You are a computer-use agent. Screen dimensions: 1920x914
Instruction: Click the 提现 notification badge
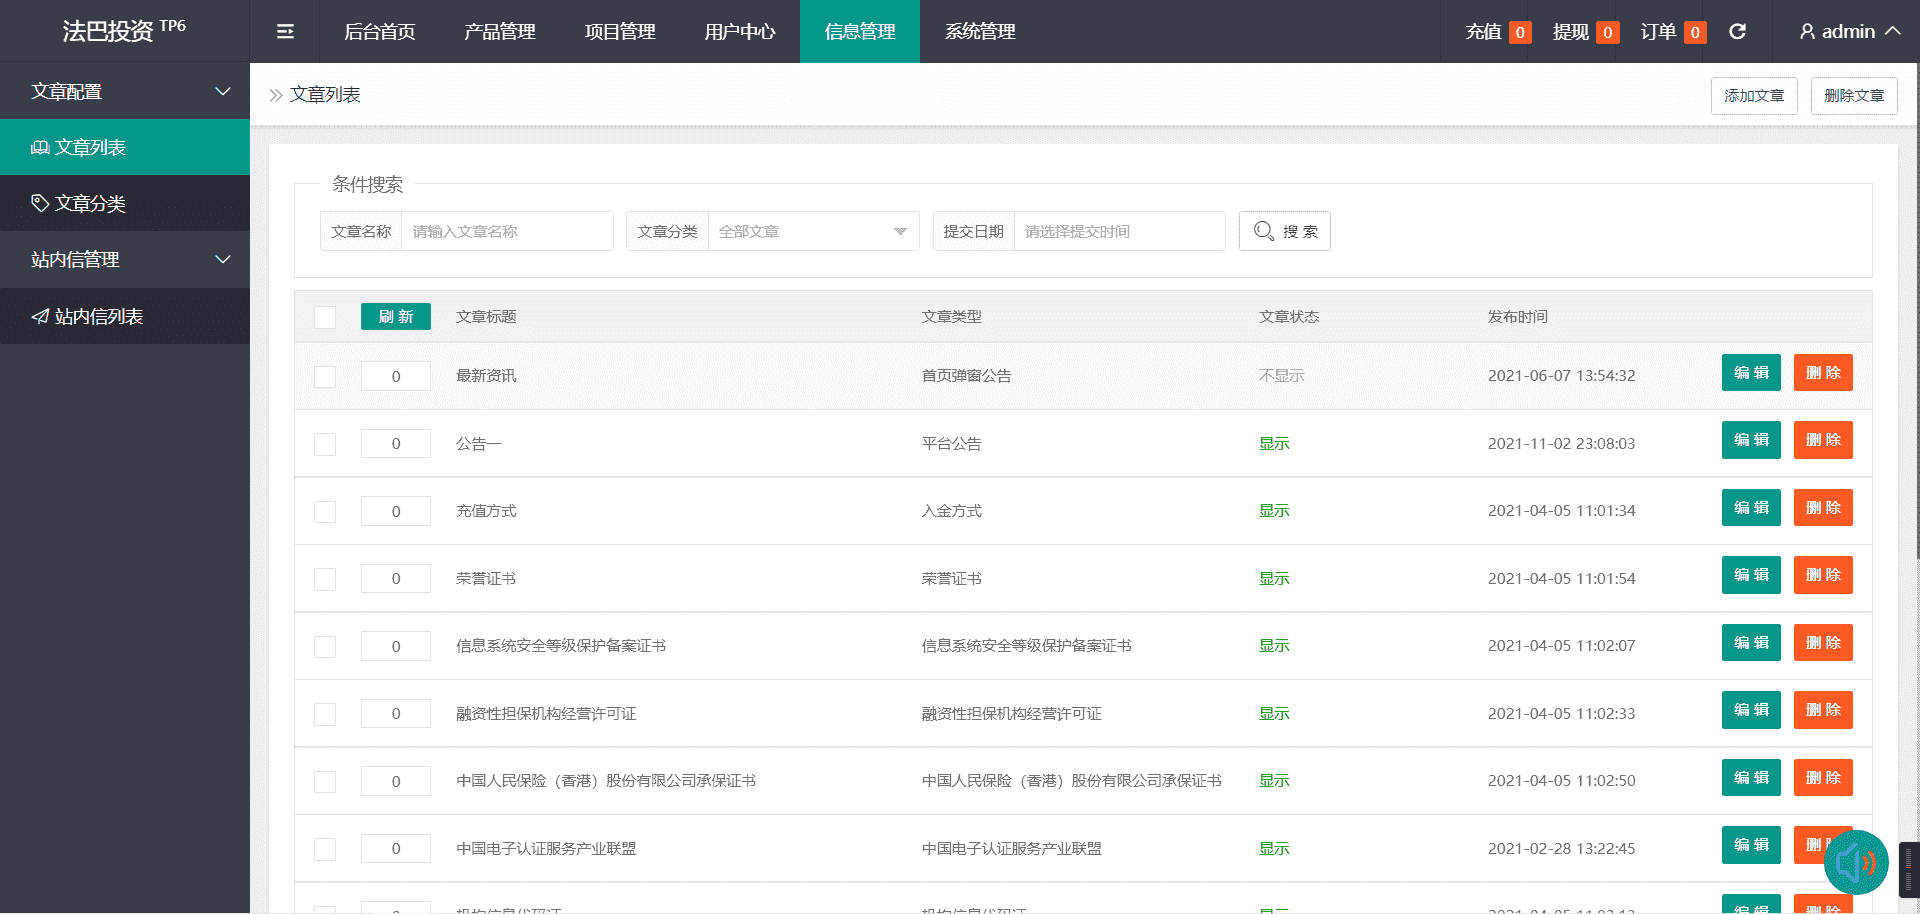[1607, 33]
